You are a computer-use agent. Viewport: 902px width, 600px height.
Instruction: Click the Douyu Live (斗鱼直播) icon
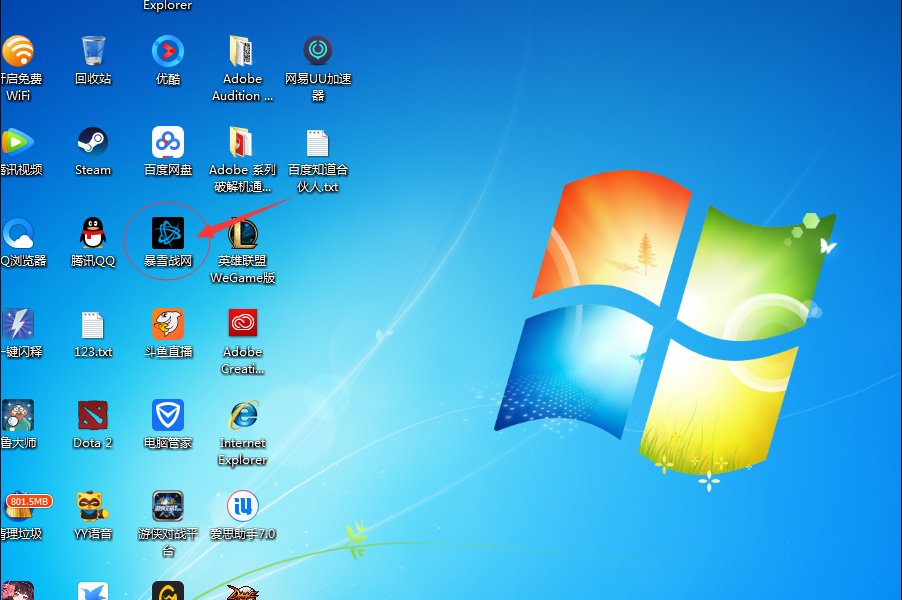168,324
